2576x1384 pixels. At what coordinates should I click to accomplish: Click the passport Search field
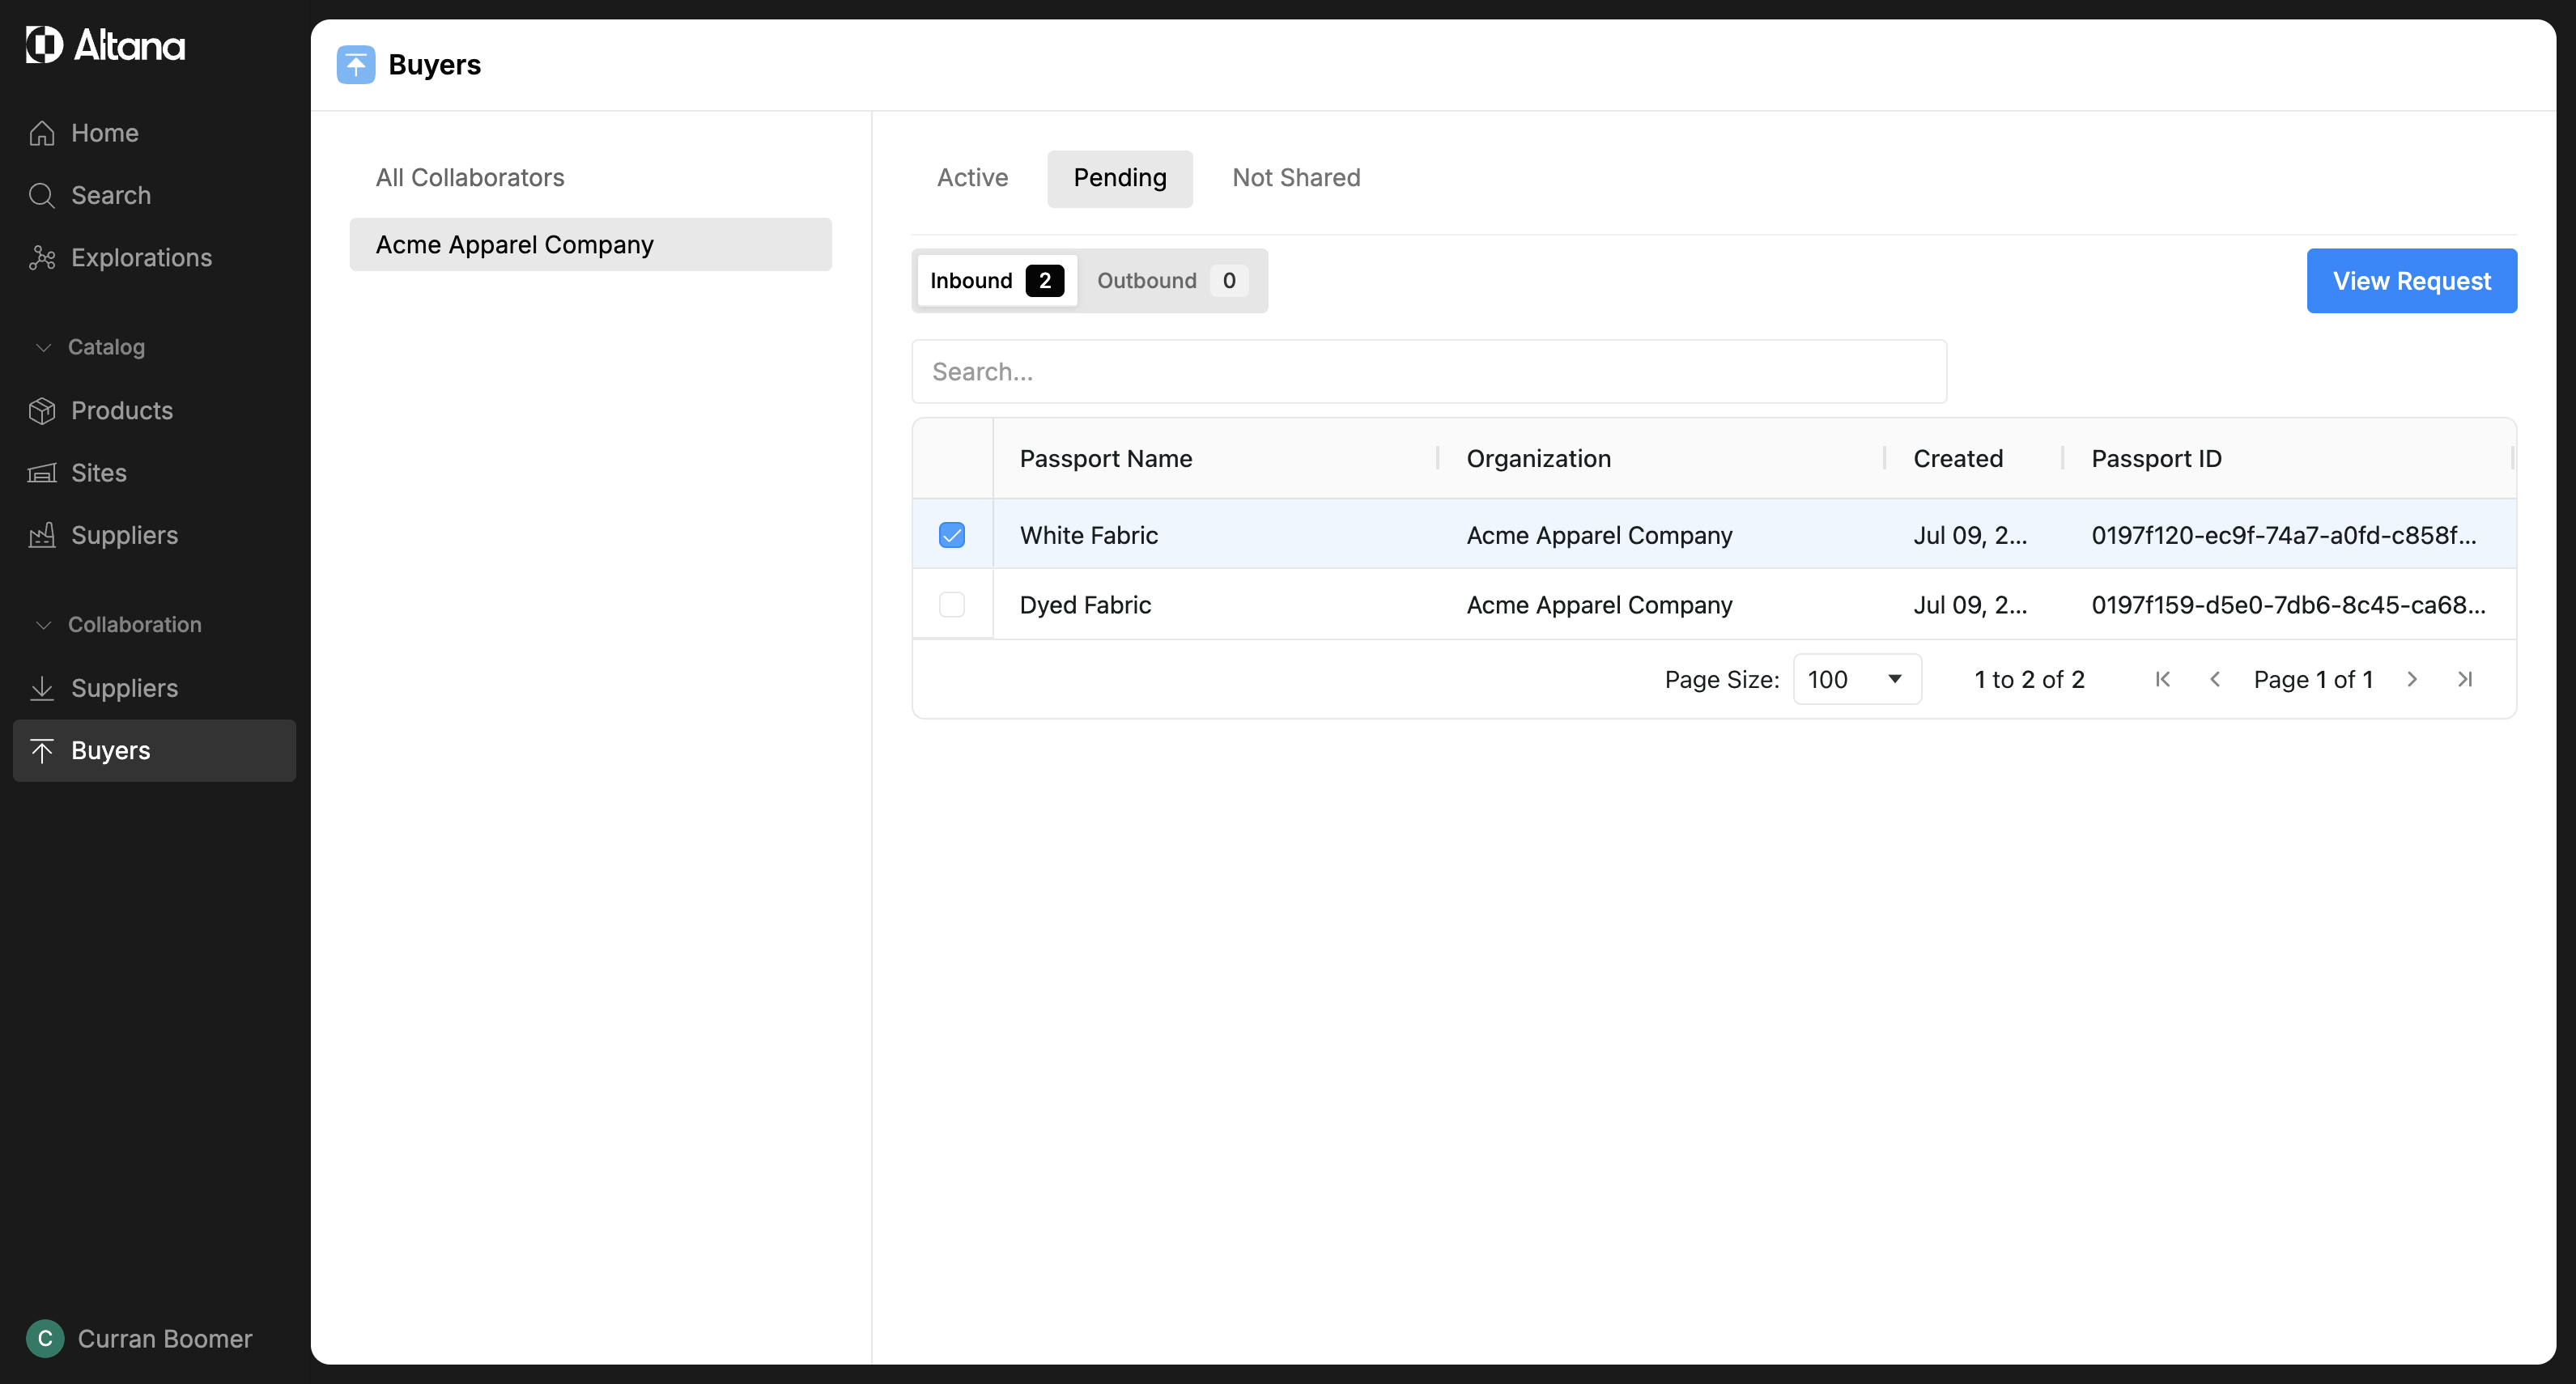point(1428,372)
